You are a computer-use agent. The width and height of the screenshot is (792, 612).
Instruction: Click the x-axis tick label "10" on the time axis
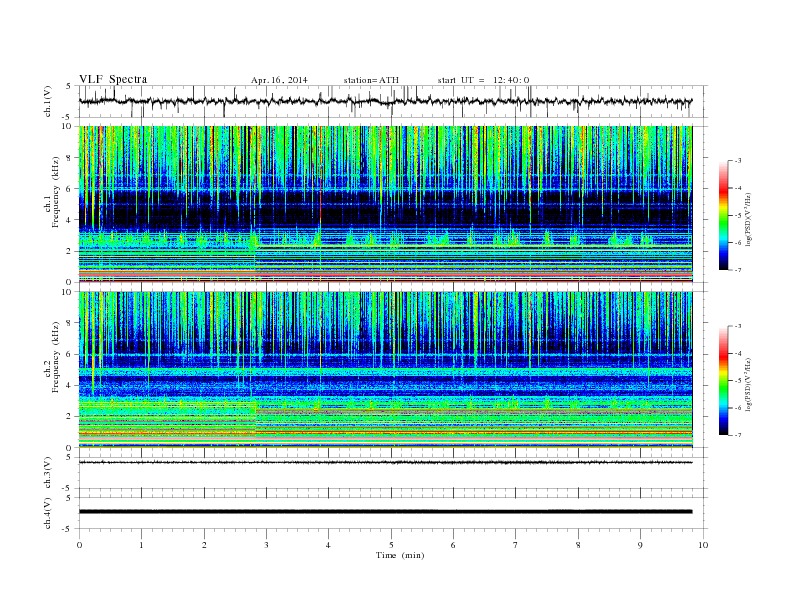pos(703,545)
